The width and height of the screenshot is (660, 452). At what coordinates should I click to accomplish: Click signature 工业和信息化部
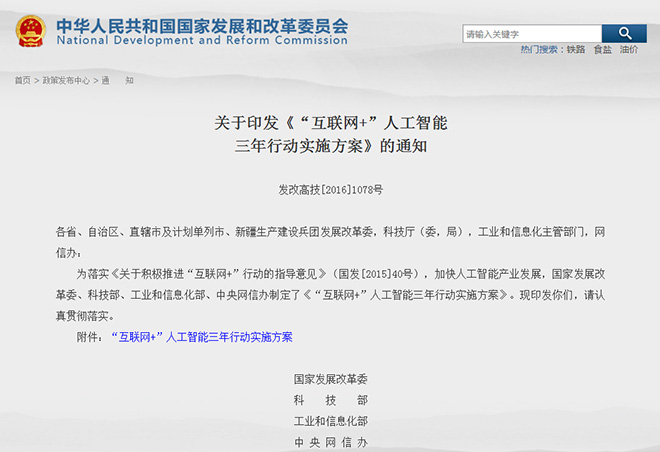click(330, 421)
